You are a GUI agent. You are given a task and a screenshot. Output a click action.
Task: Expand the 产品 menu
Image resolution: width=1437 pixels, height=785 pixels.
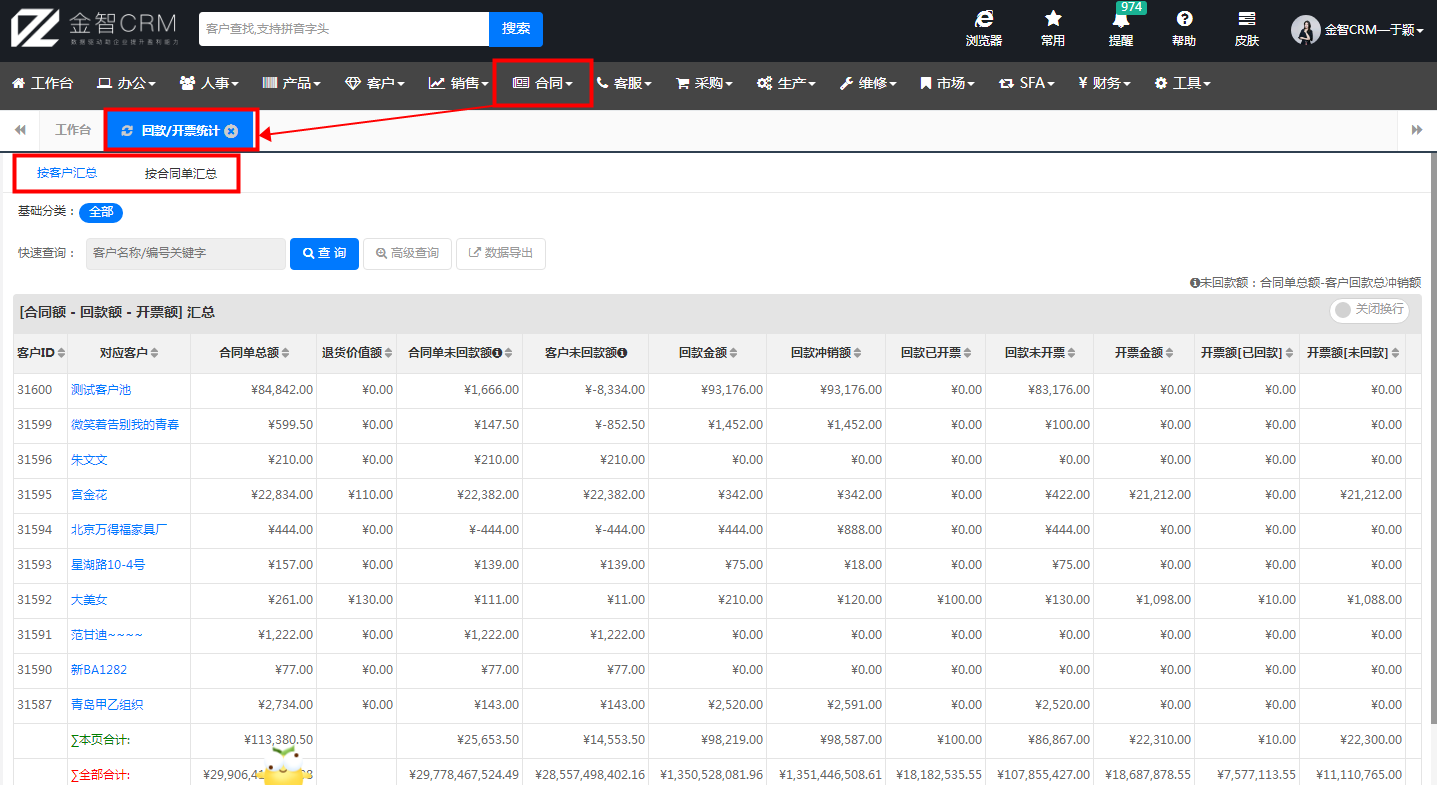coord(291,83)
